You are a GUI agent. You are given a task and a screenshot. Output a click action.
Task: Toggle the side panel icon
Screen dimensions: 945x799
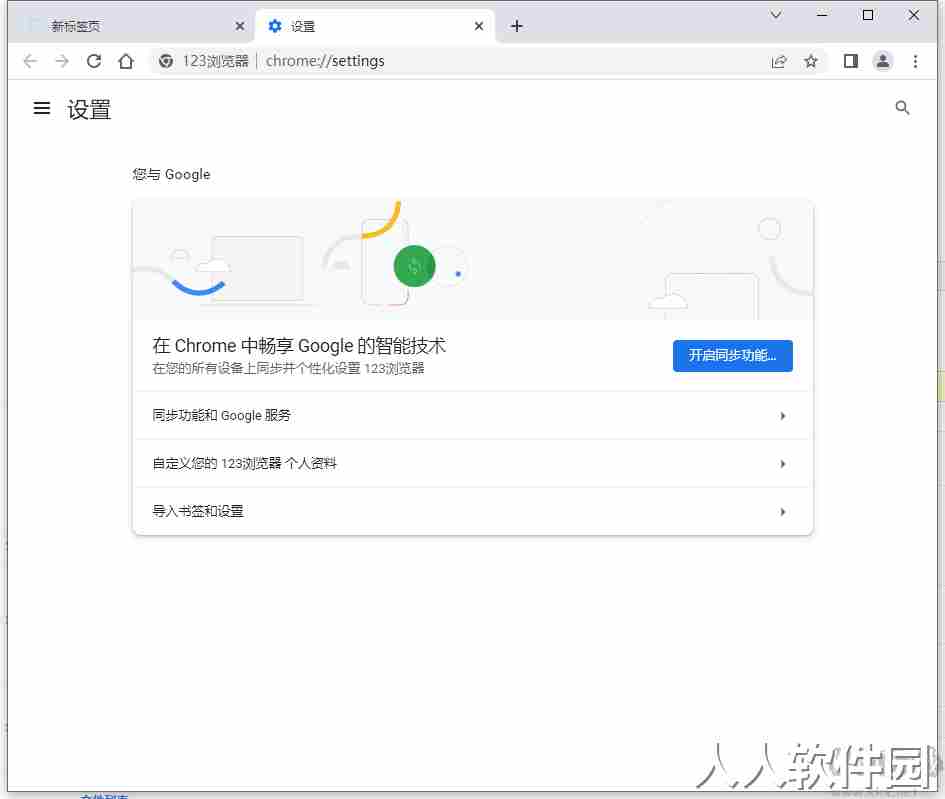(850, 61)
